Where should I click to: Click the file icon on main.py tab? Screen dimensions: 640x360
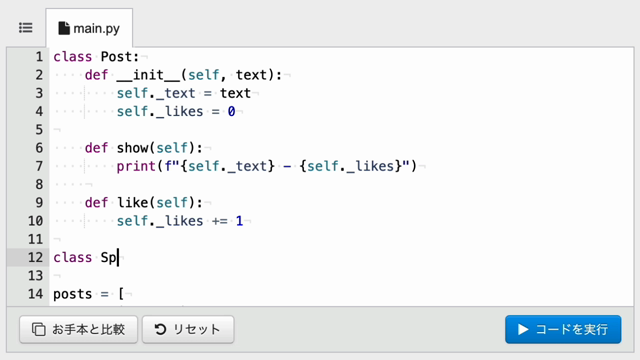tap(64, 28)
